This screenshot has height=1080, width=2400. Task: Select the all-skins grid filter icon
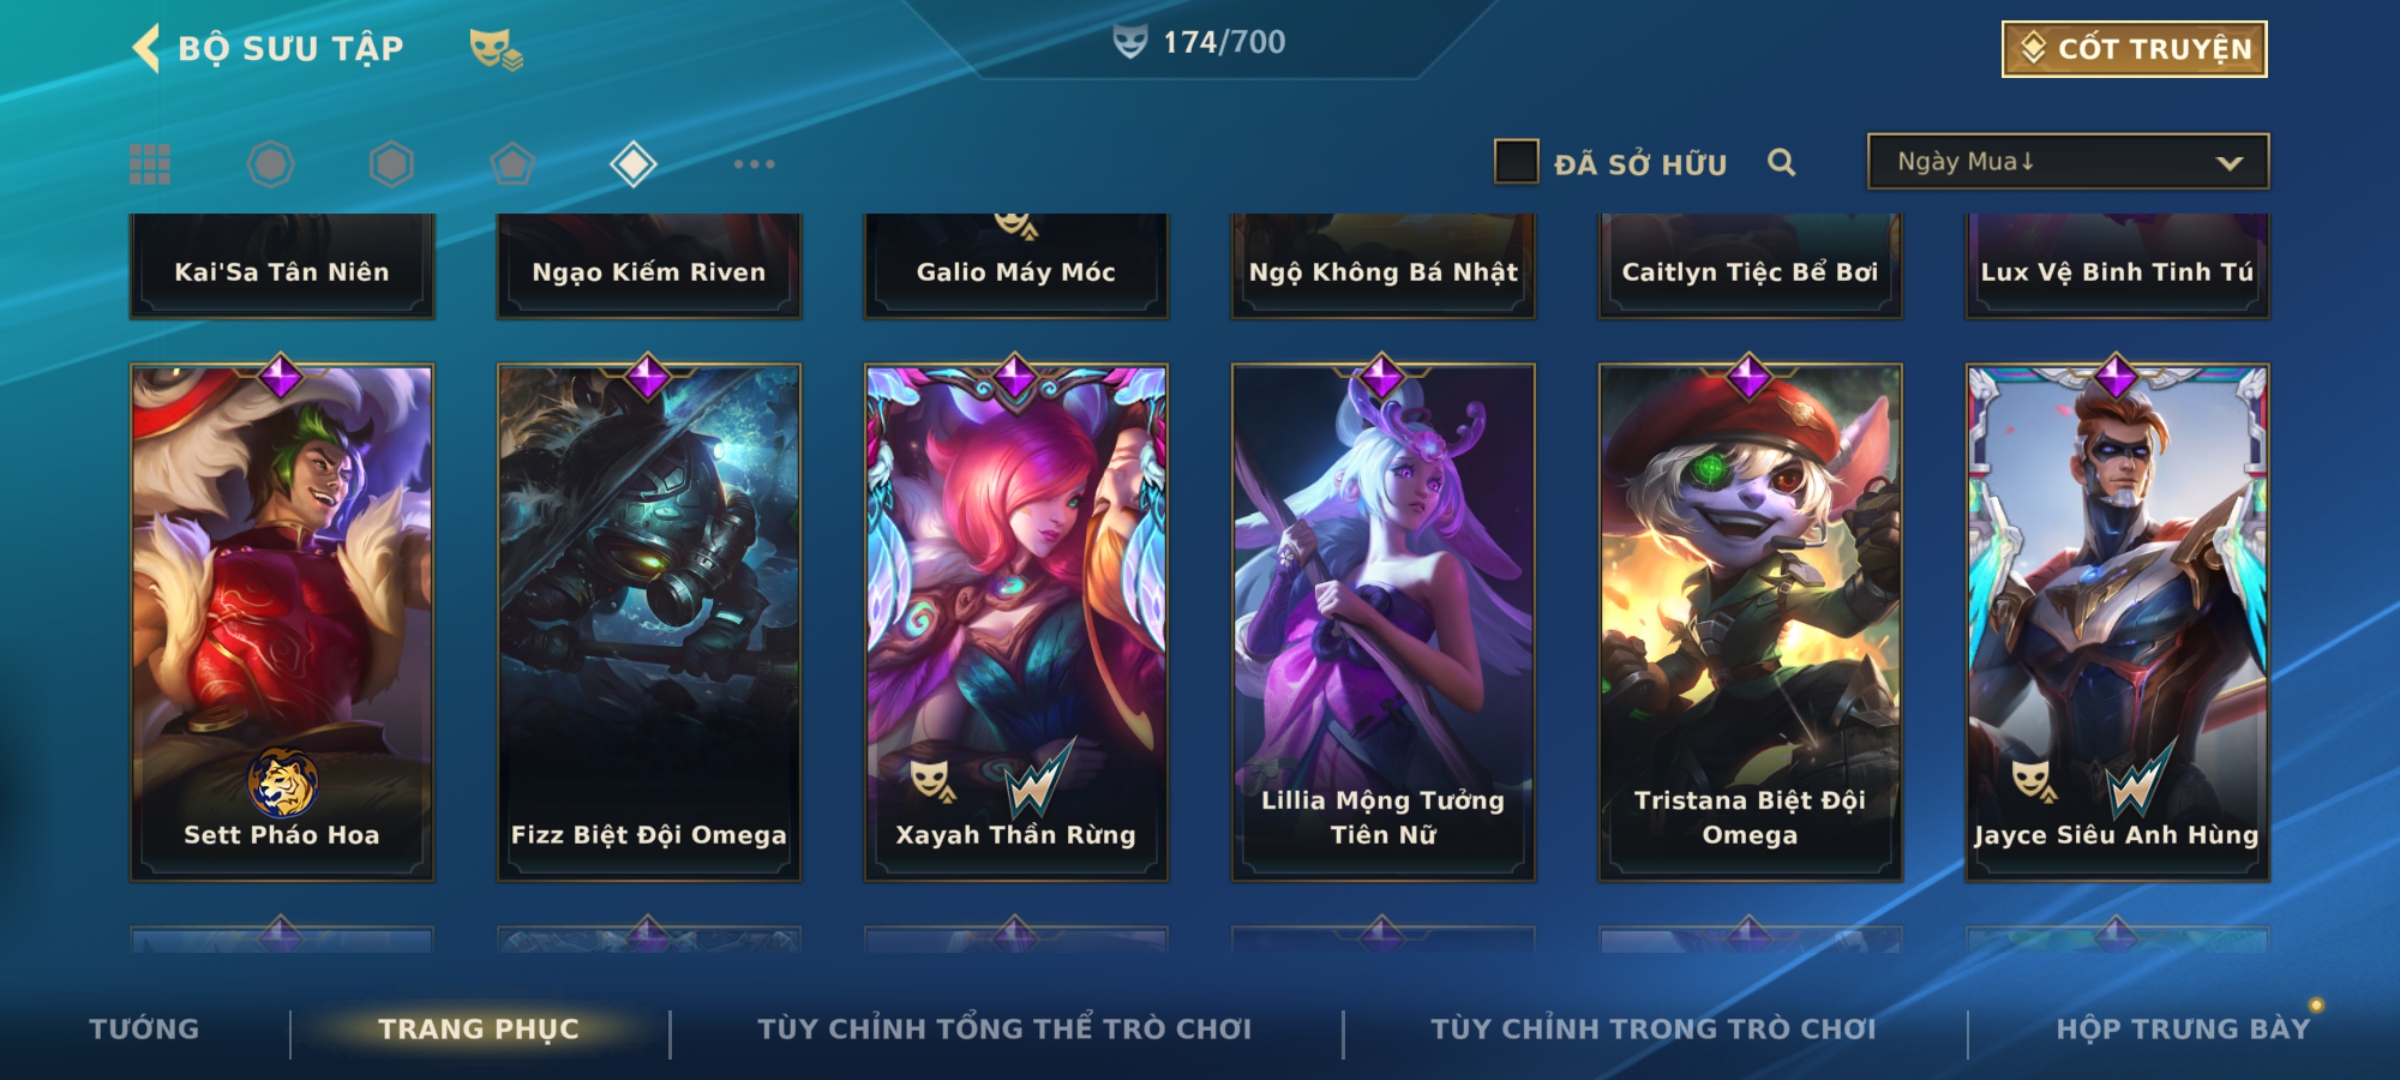150,164
